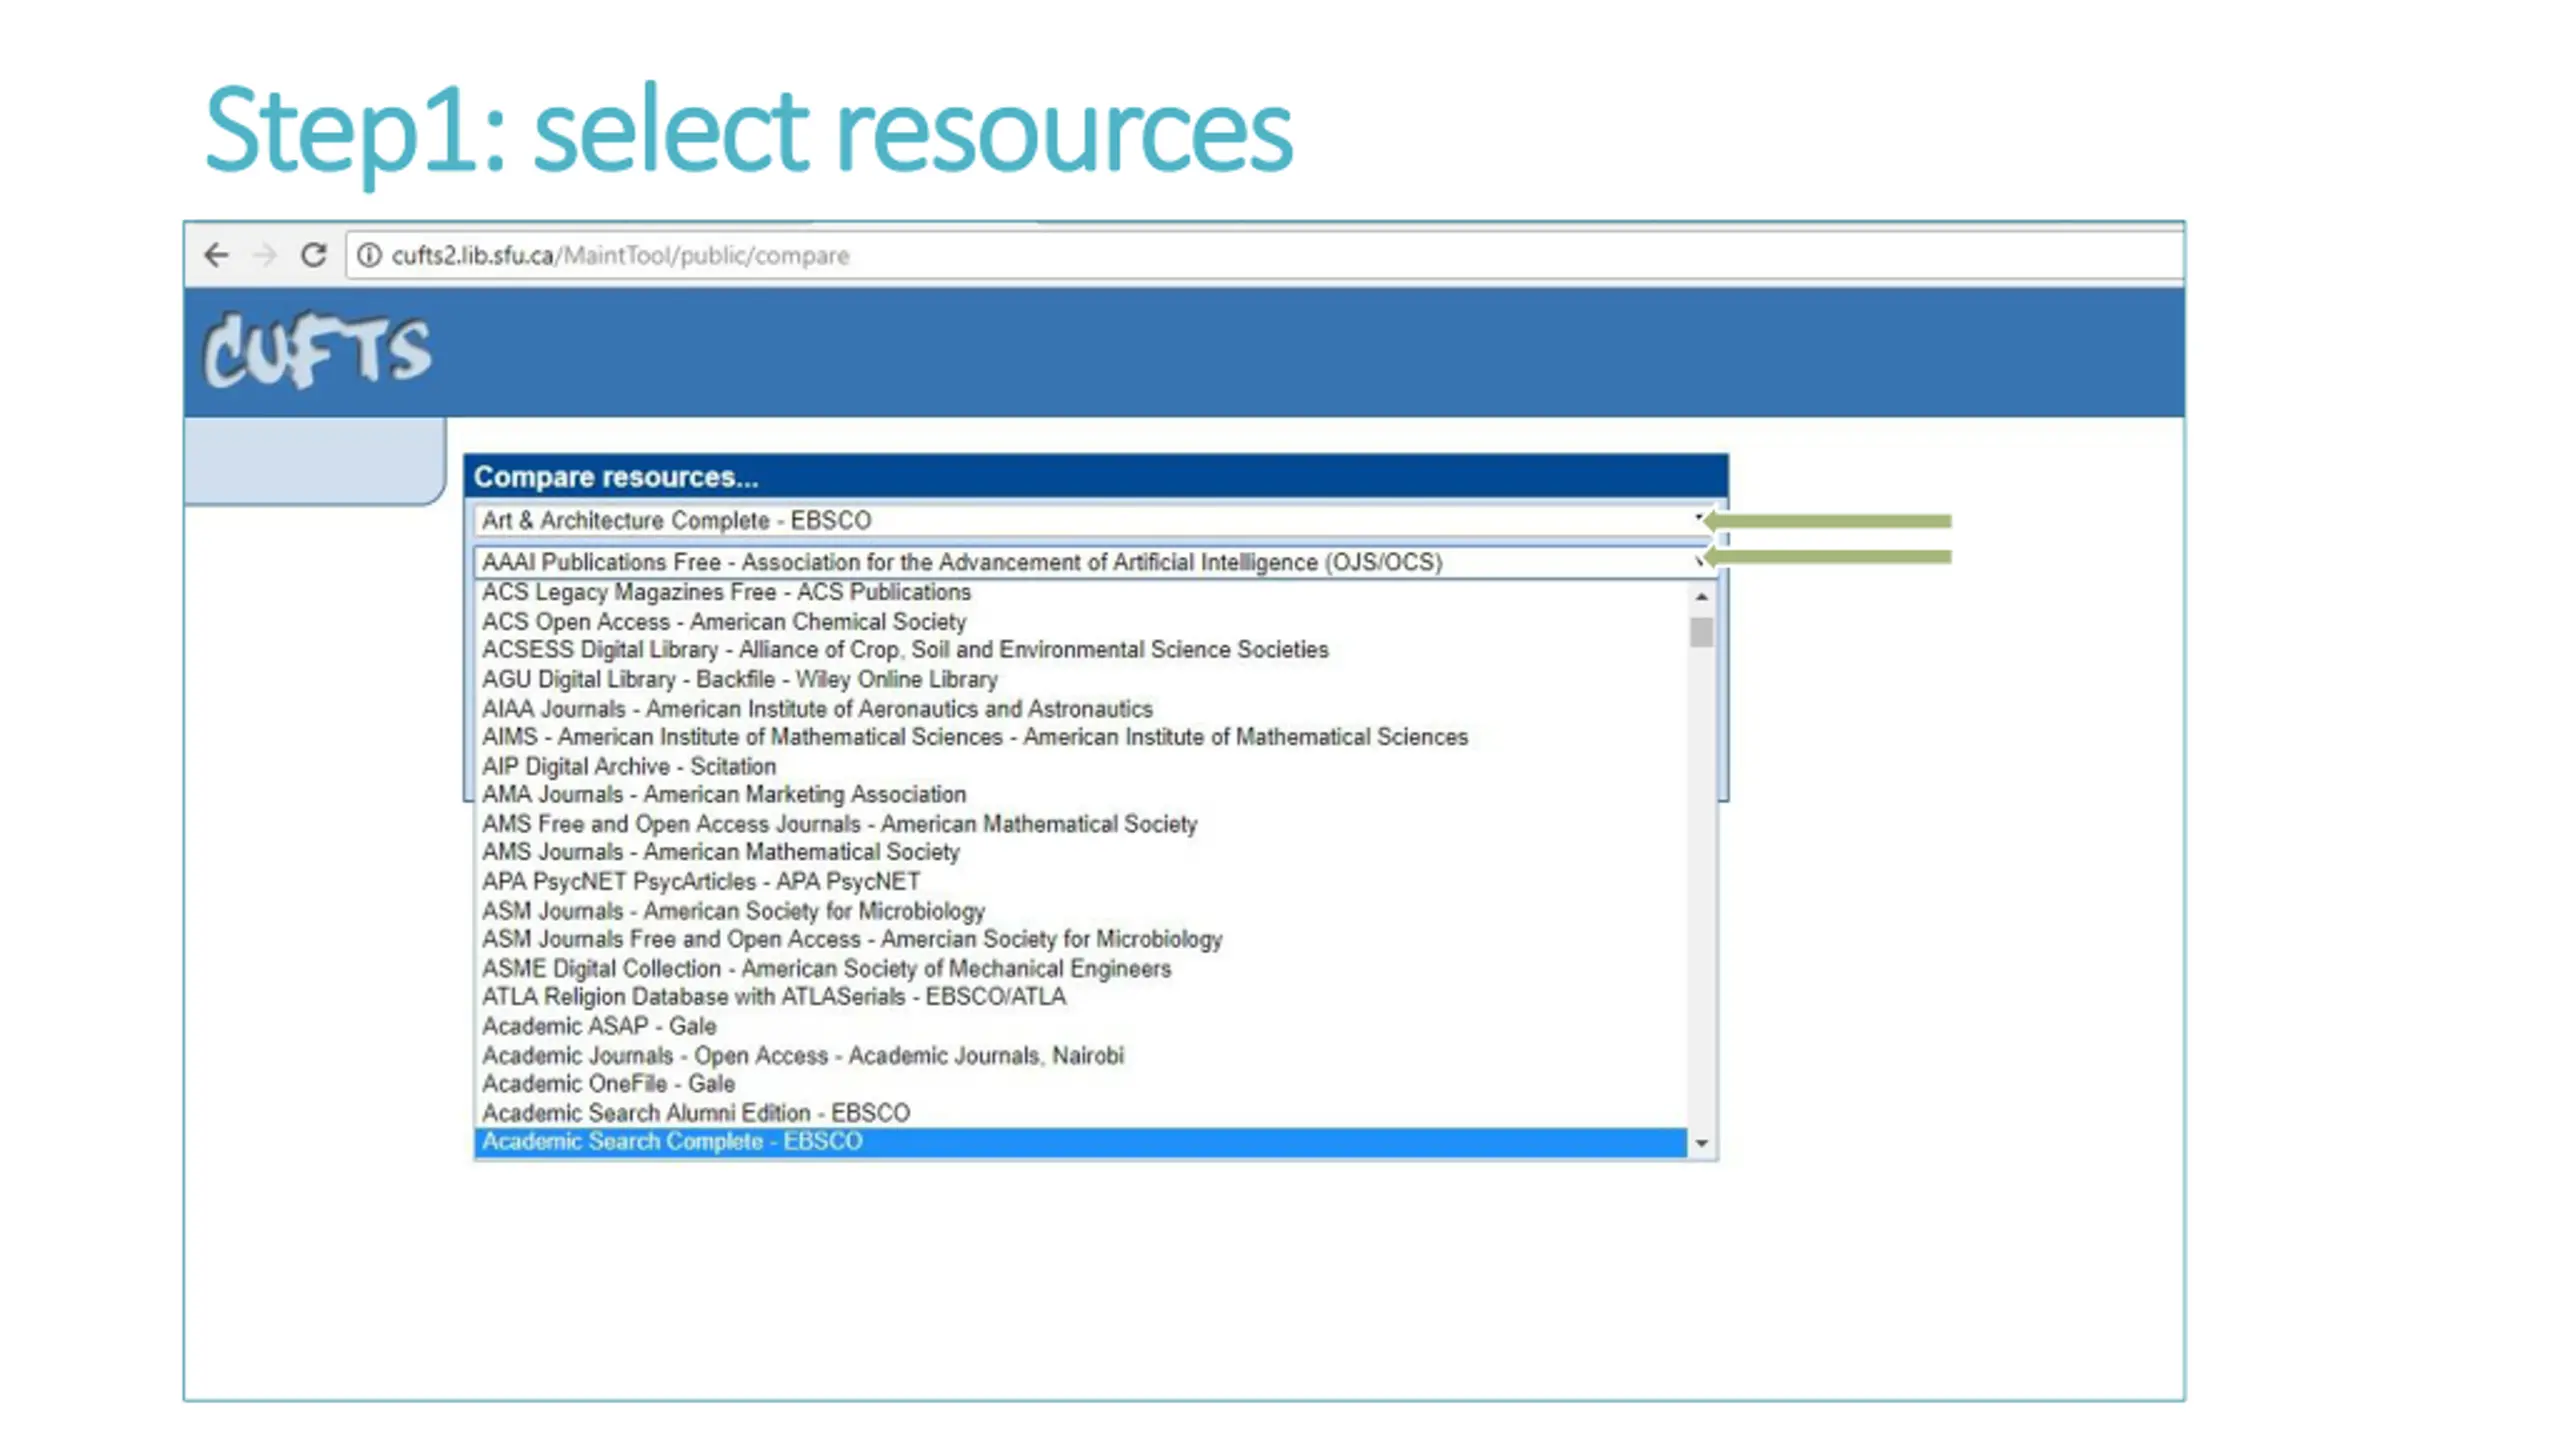Screen dimensions: 2560x1440
Task: Click the CUFTS logo
Action: [x=317, y=350]
